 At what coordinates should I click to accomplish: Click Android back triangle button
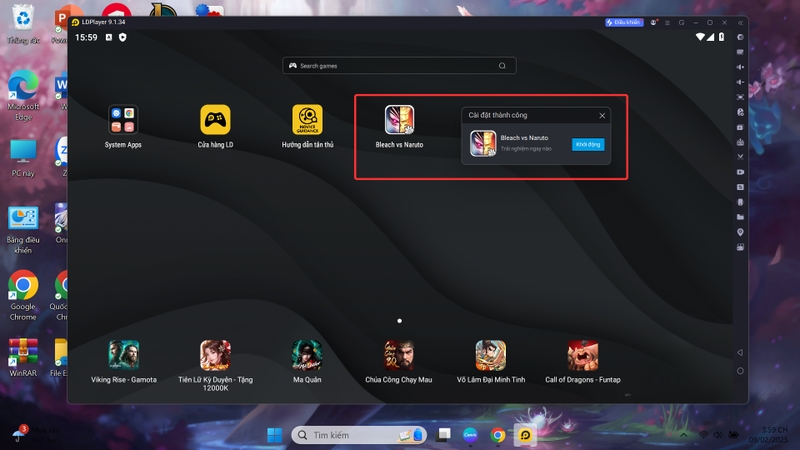click(740, 353)
